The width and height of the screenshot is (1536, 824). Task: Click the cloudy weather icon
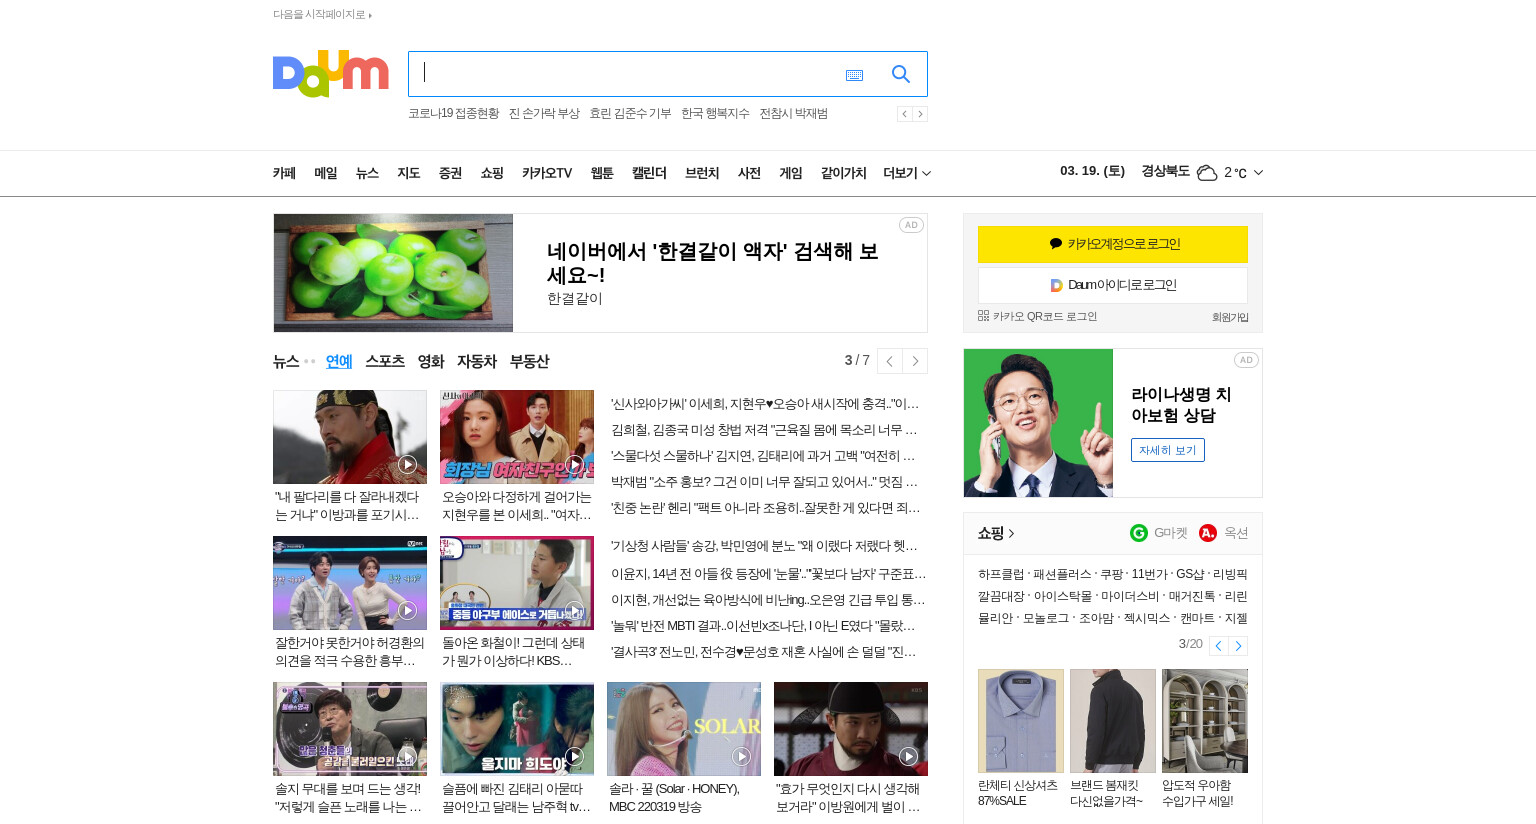(x=1207, y=172)
